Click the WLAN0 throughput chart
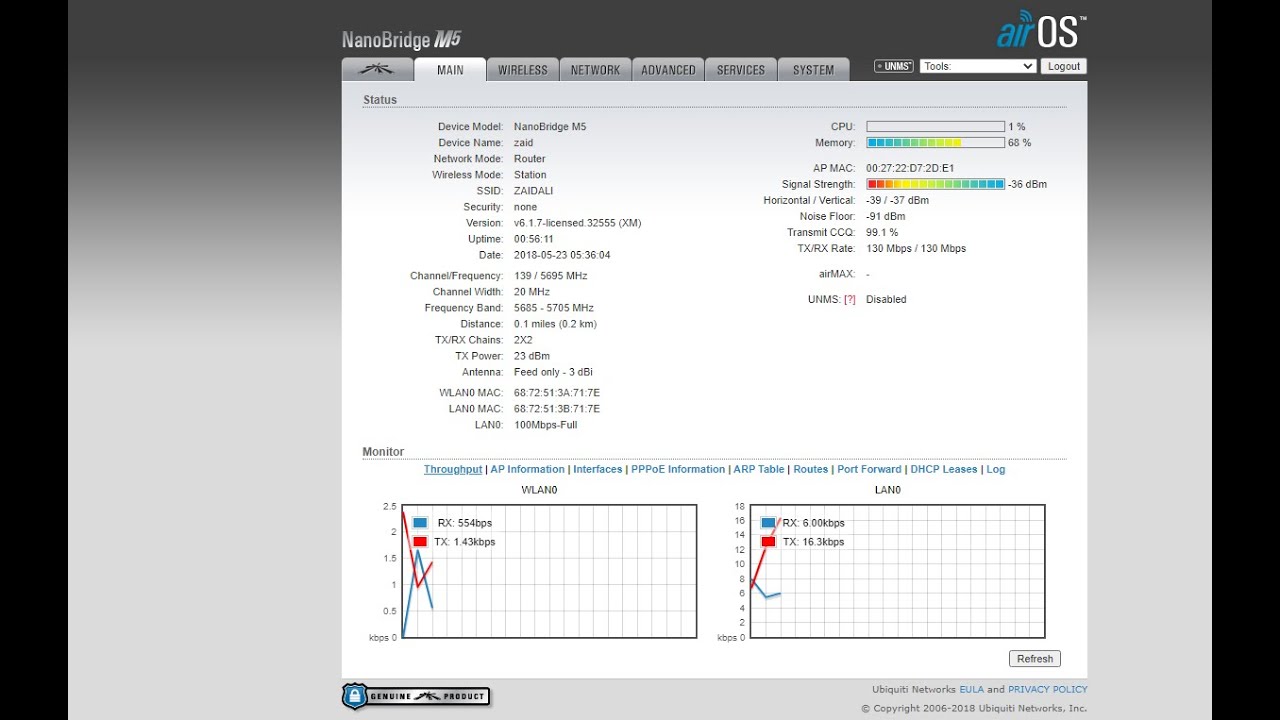 coord(549,571)
